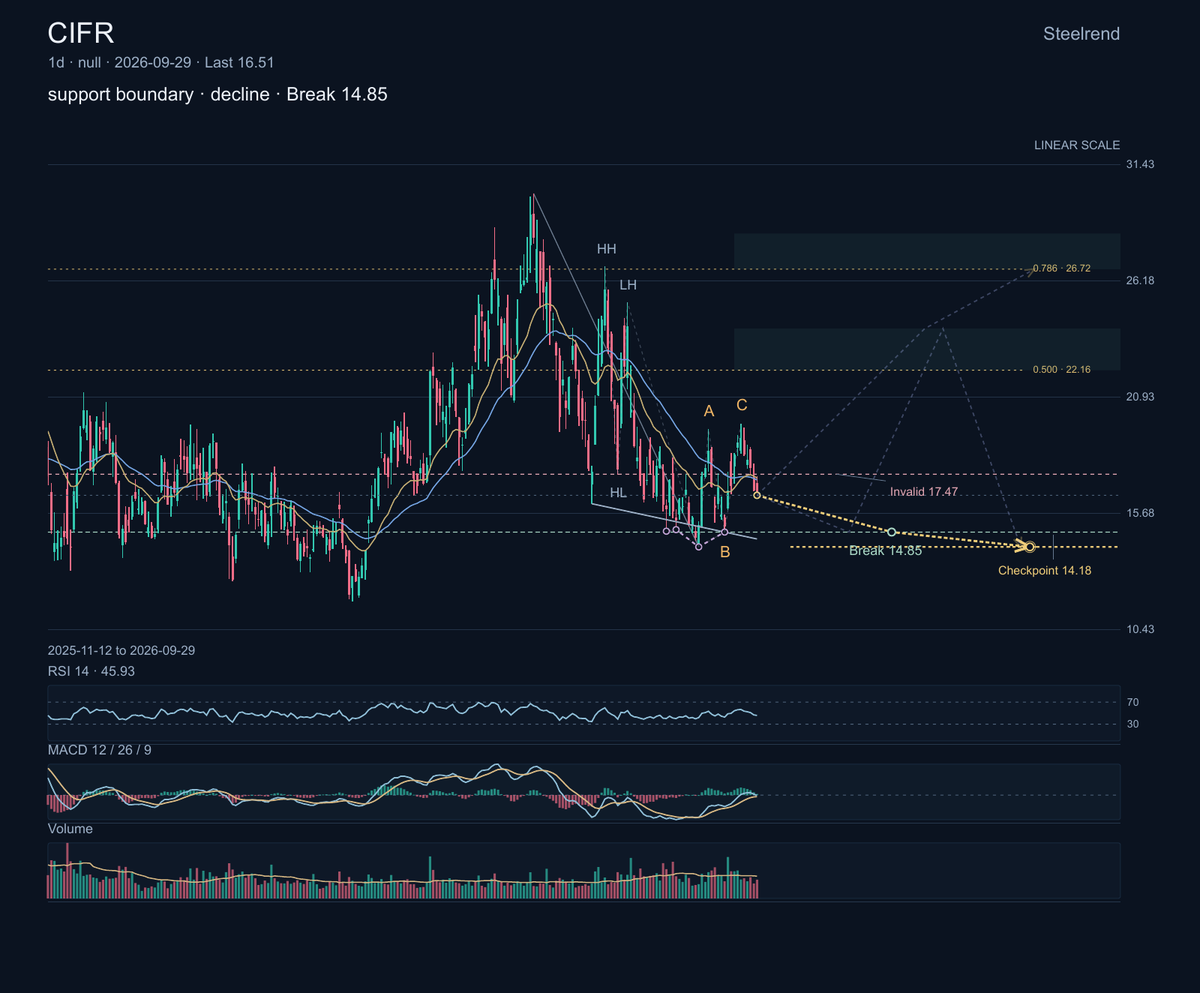
Task: Click the RSI 30 level label
Action: [1133, 724]
